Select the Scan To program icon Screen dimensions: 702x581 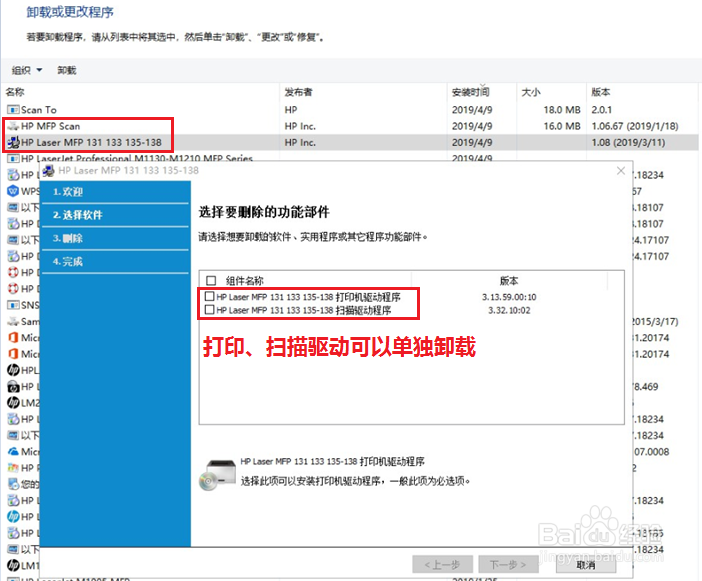tap(13, 110)
